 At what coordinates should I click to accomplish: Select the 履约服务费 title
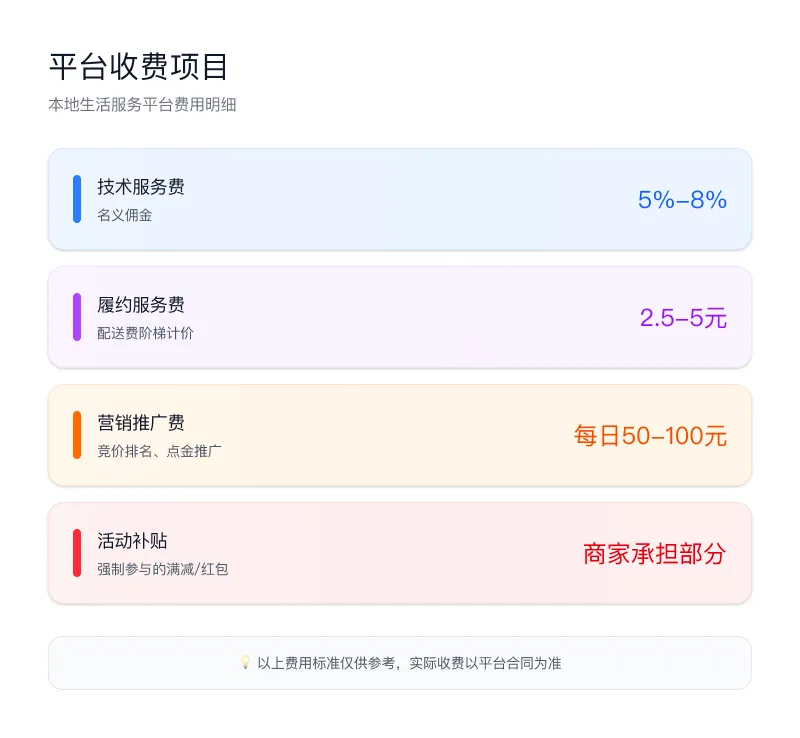[141, 305]
